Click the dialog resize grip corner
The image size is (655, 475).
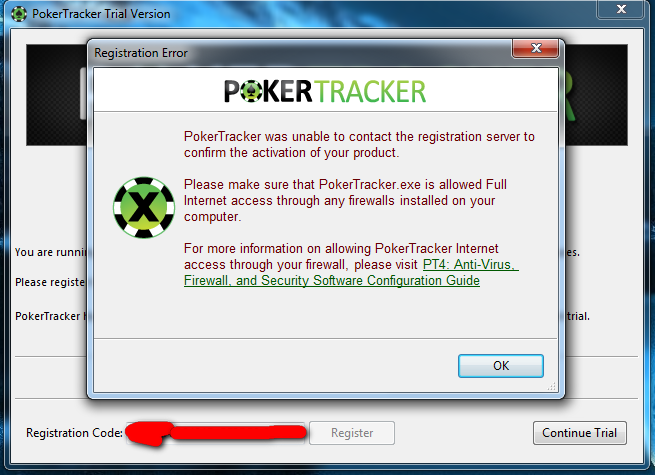point(552,387)
